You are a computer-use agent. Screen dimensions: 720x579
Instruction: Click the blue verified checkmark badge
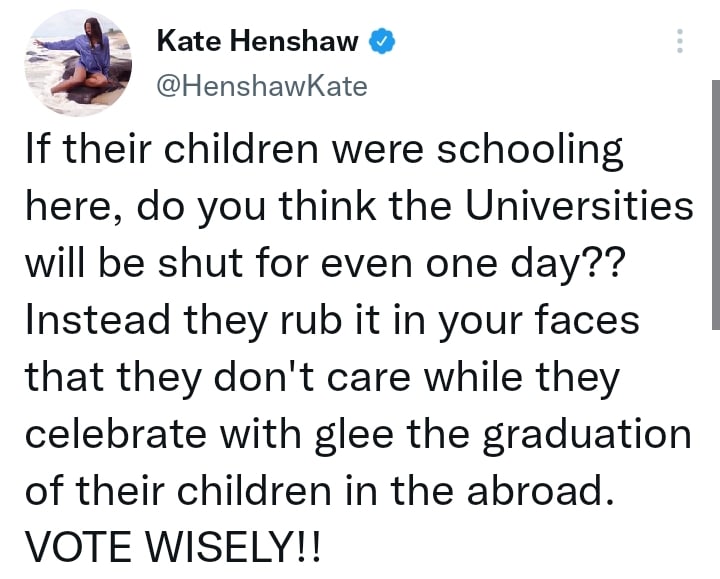click(382, 41)
